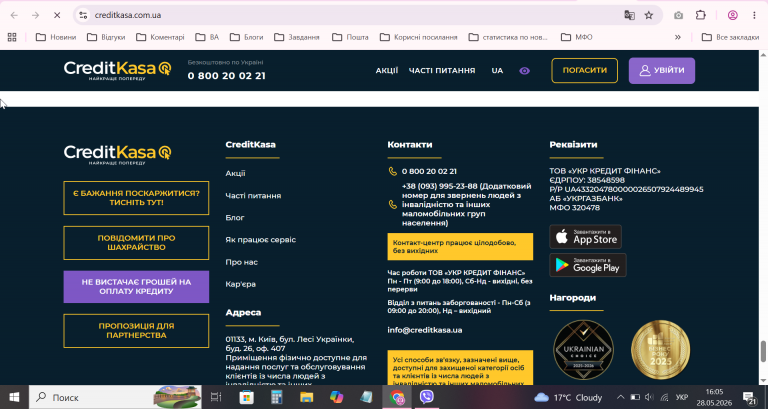Image resolution: width=768 pixels, height=409 pixels.
Task: Click the site information icon in the address bar
Action: (x=84, y=15)
